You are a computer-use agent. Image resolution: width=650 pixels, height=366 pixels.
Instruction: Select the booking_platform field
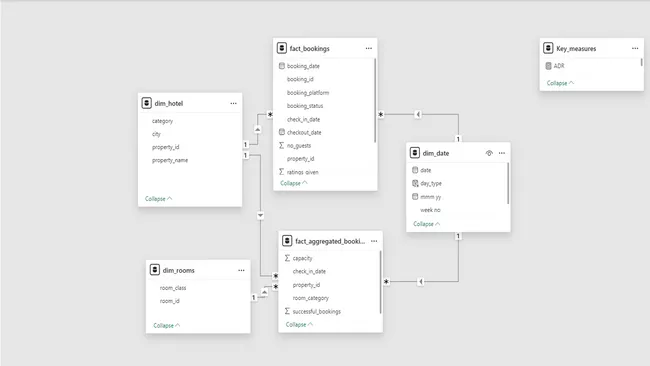[308, 92]
